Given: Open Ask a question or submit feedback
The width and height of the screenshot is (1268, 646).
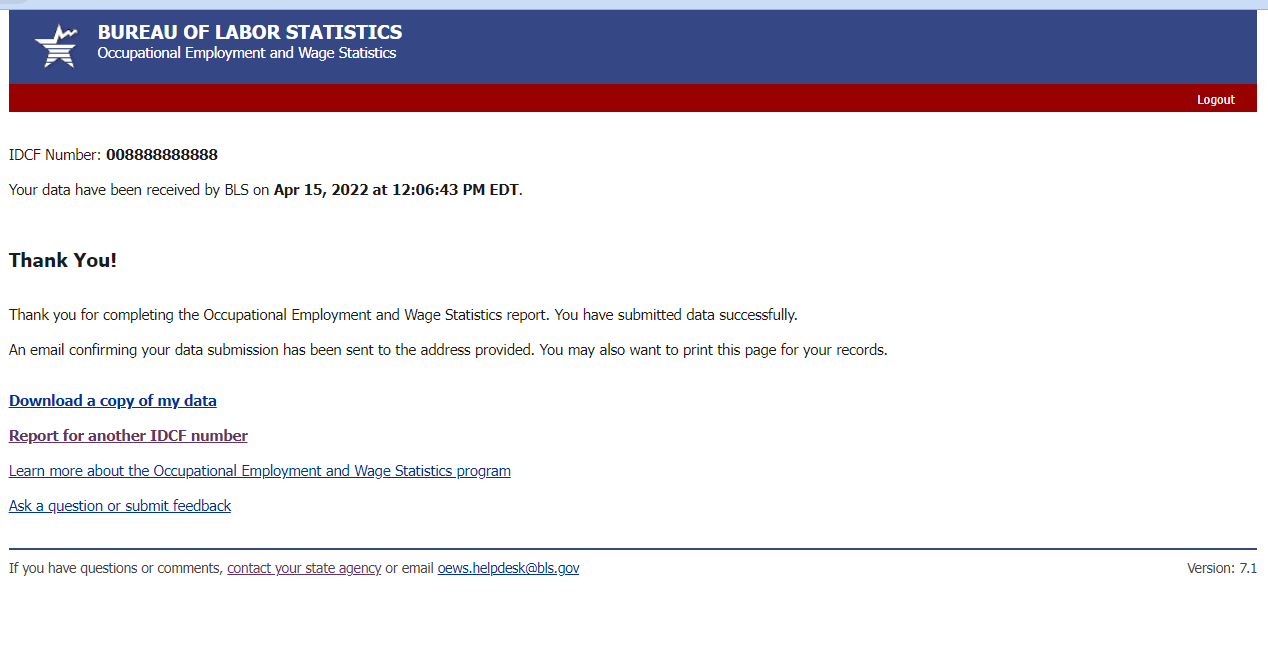Looking at the screenshot, I should pos(120,506).
